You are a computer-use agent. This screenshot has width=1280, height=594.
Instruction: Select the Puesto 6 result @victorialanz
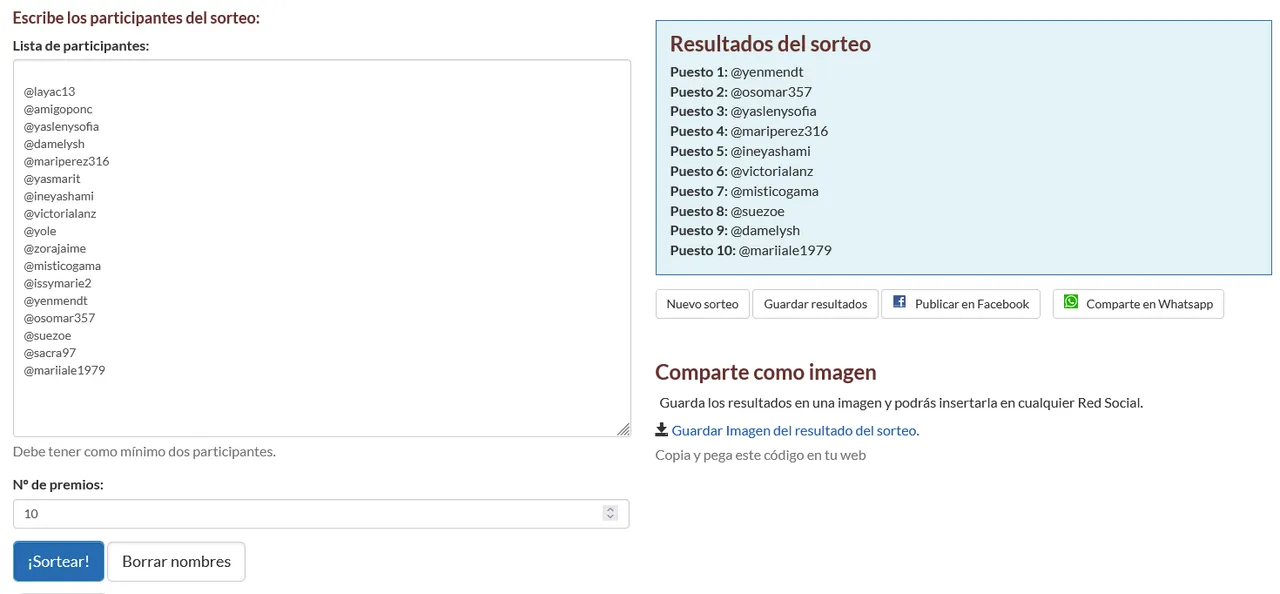point(771,171)
